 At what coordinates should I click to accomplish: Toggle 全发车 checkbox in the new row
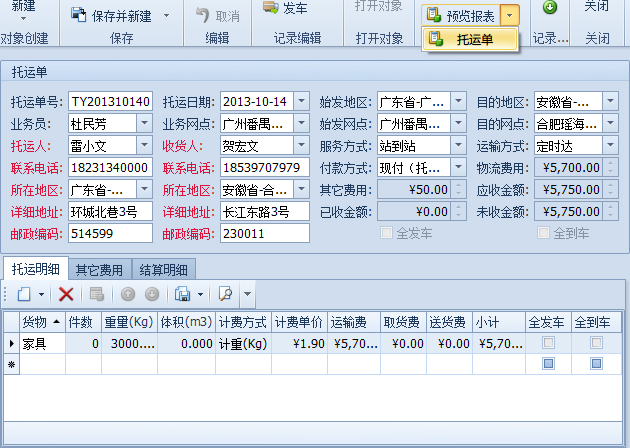547,364
